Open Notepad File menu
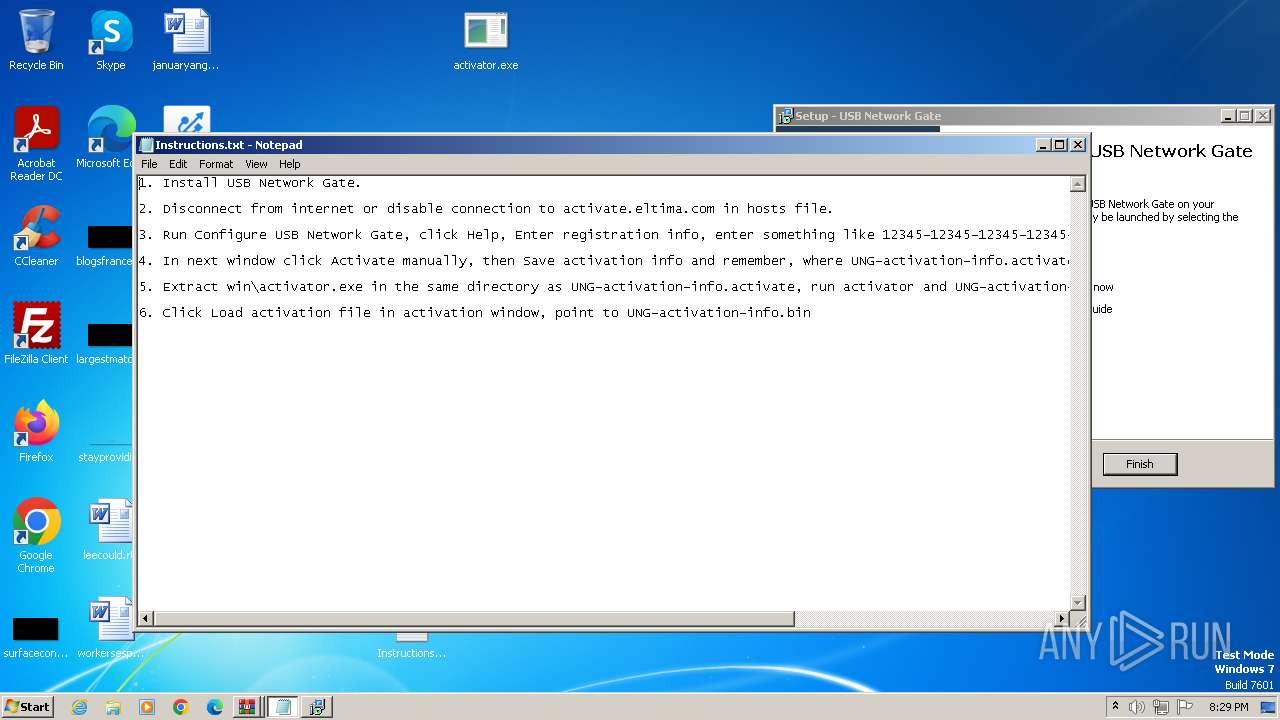 point(149,164)
